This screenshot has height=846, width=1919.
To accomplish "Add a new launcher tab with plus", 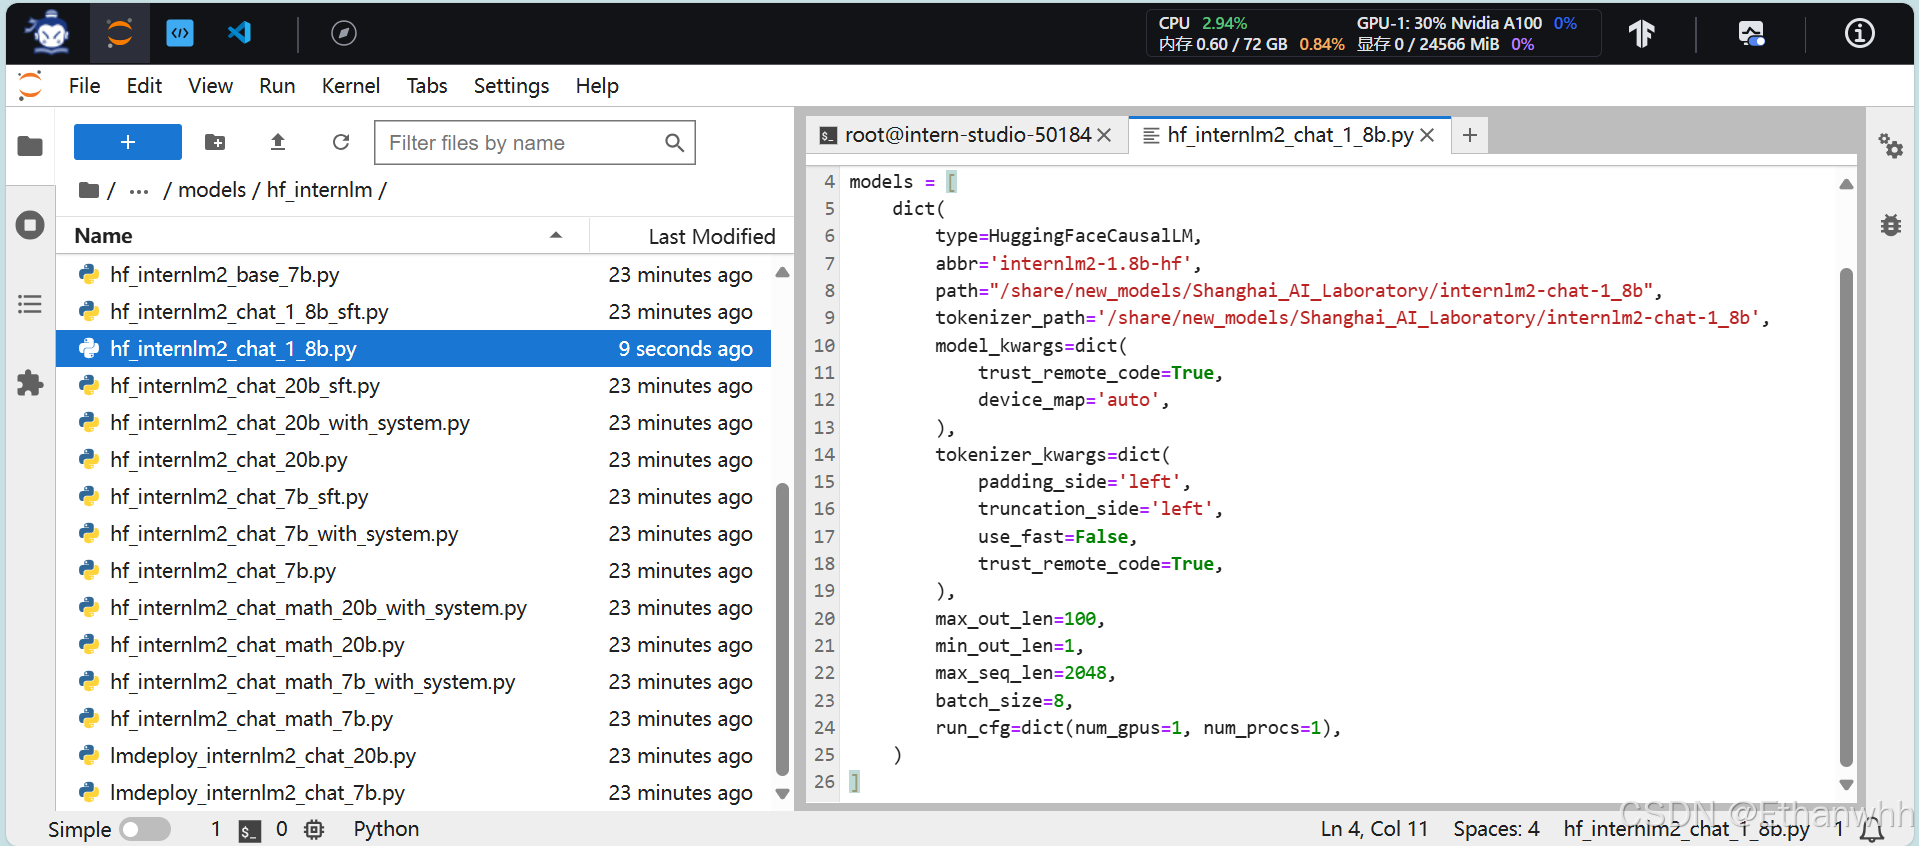I will (x=1470, y=135).
